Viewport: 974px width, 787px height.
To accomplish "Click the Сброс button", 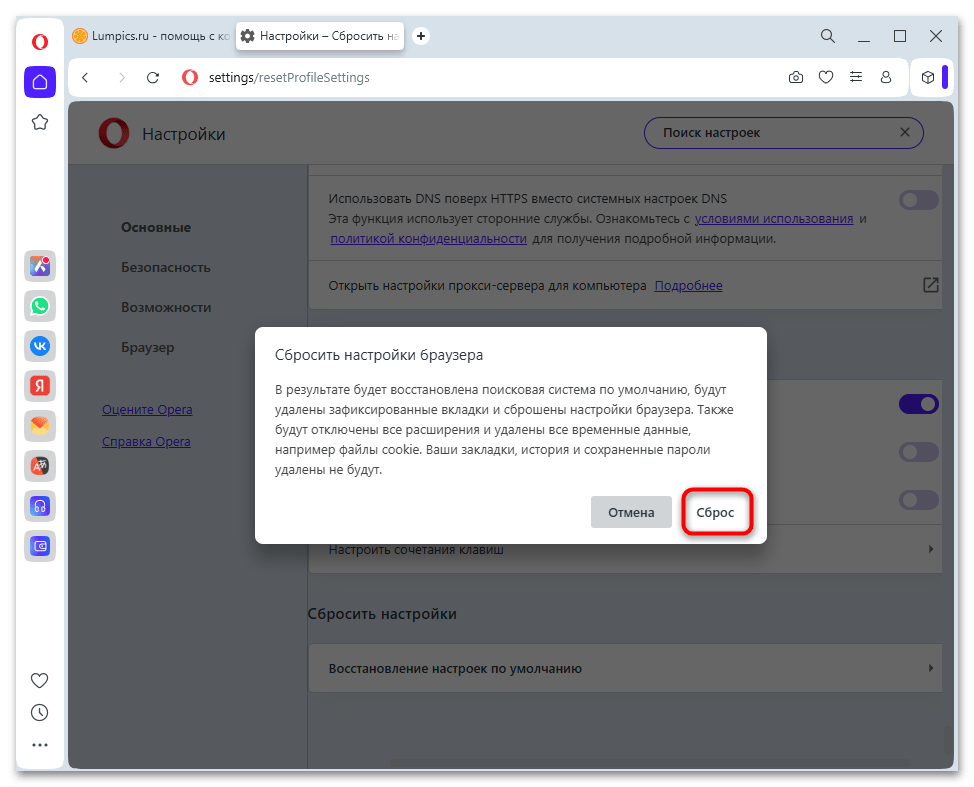I will point(716,512).
